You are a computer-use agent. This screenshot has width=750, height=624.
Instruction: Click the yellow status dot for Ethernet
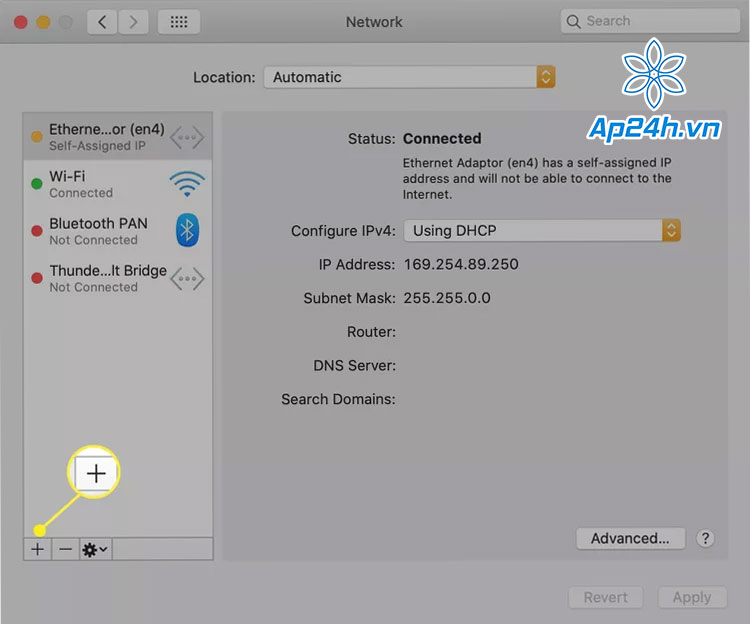(x=37, y=137)
